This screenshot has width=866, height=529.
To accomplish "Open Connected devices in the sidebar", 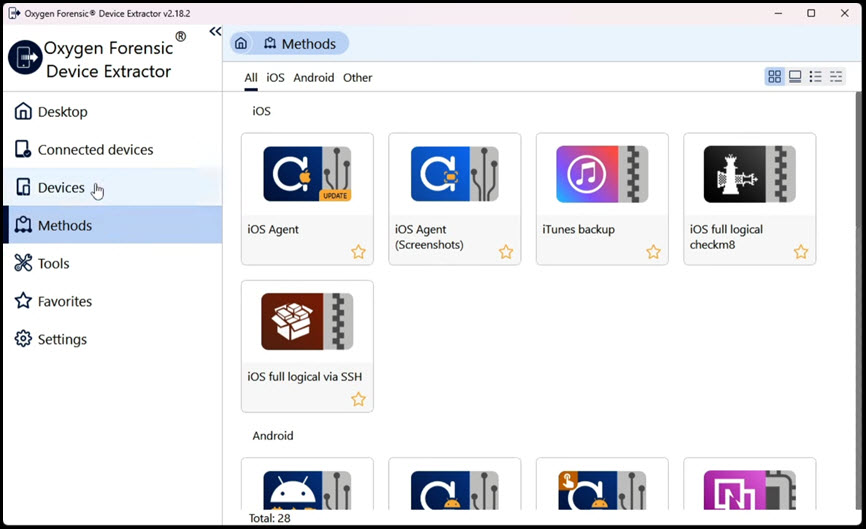I will [x=113, y=150].
